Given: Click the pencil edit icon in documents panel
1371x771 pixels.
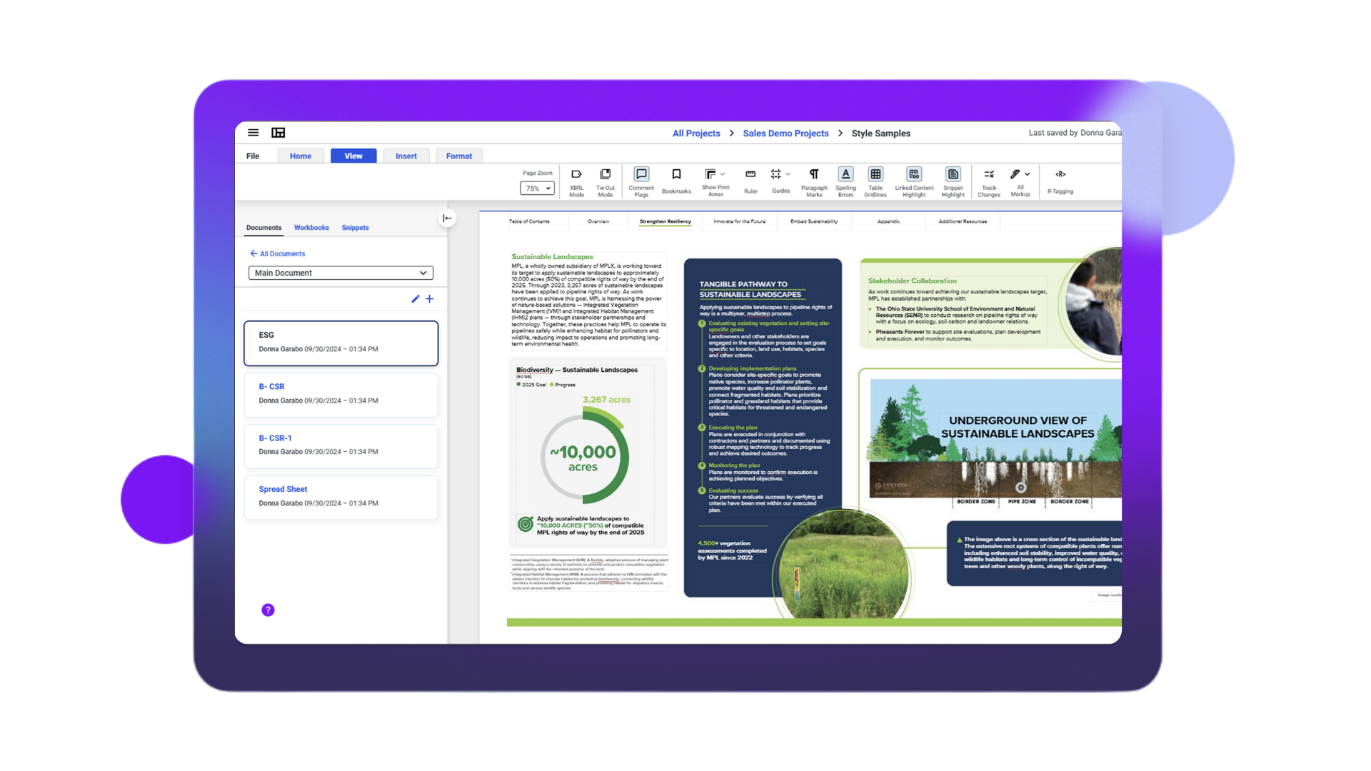Looking at the screenshot, I should point(416,299).
